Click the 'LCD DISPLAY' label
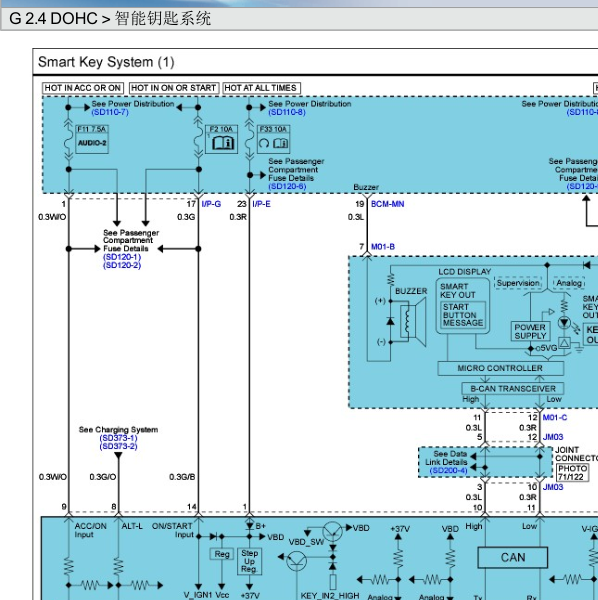Viewport: 598px width, 600px height. coord(464,272)
